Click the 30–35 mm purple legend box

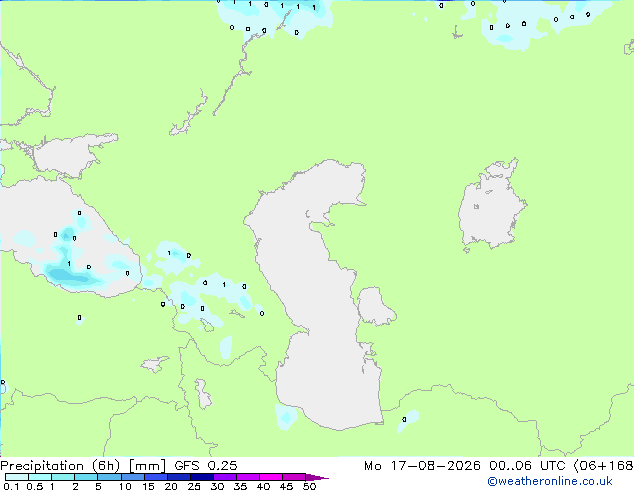click(x=225, y=477)
